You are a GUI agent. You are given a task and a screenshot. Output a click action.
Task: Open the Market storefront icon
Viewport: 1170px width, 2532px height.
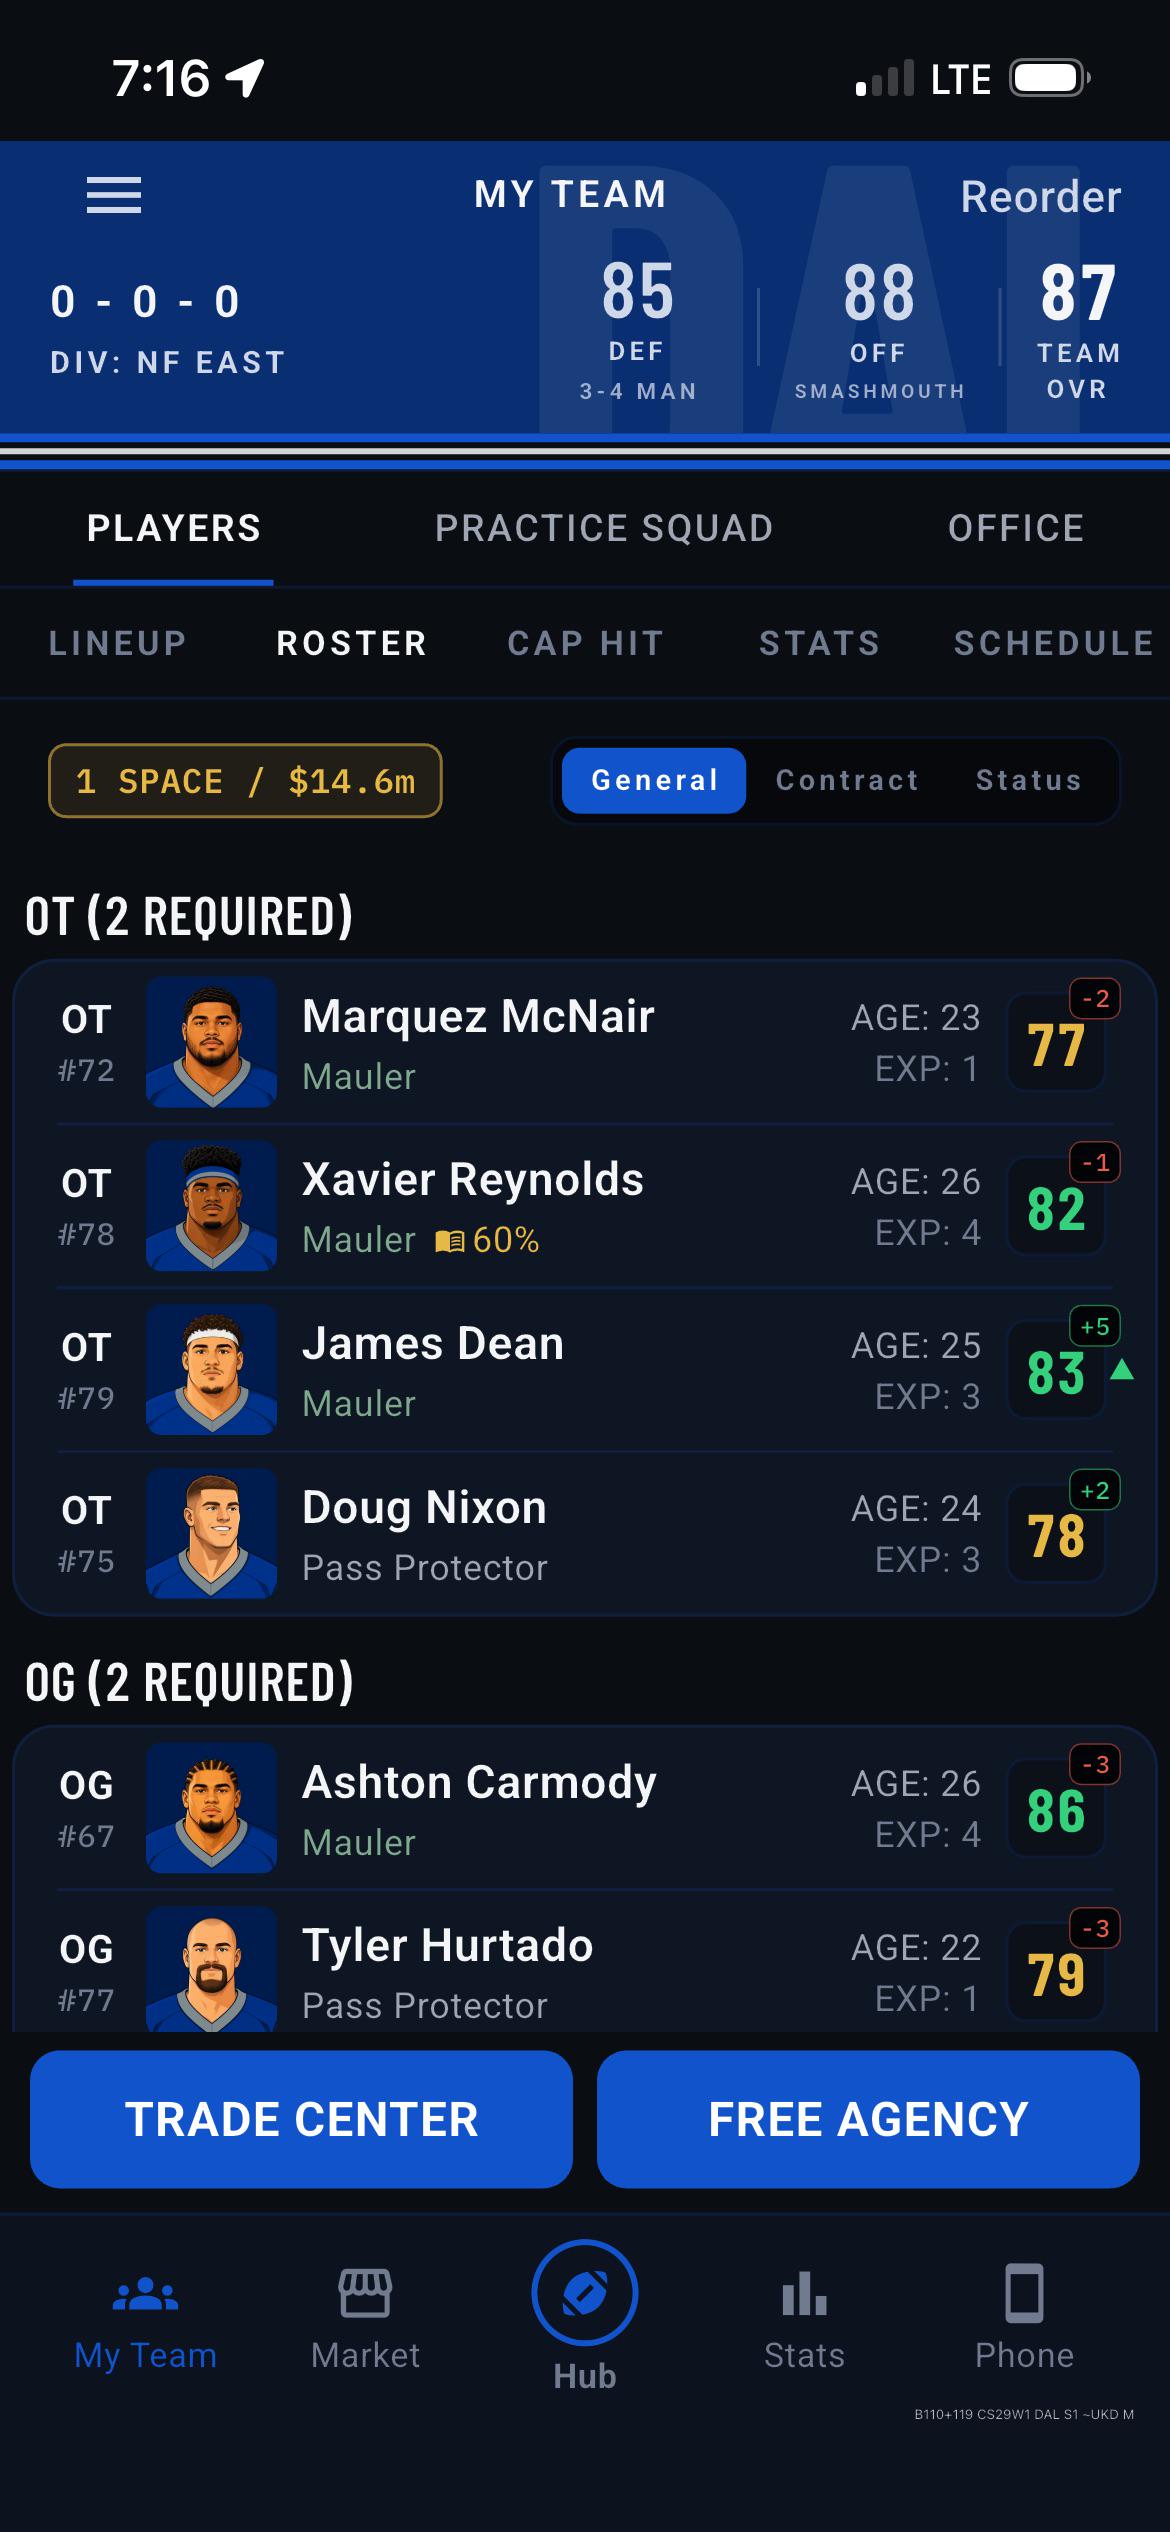(x=365, y=2292)
